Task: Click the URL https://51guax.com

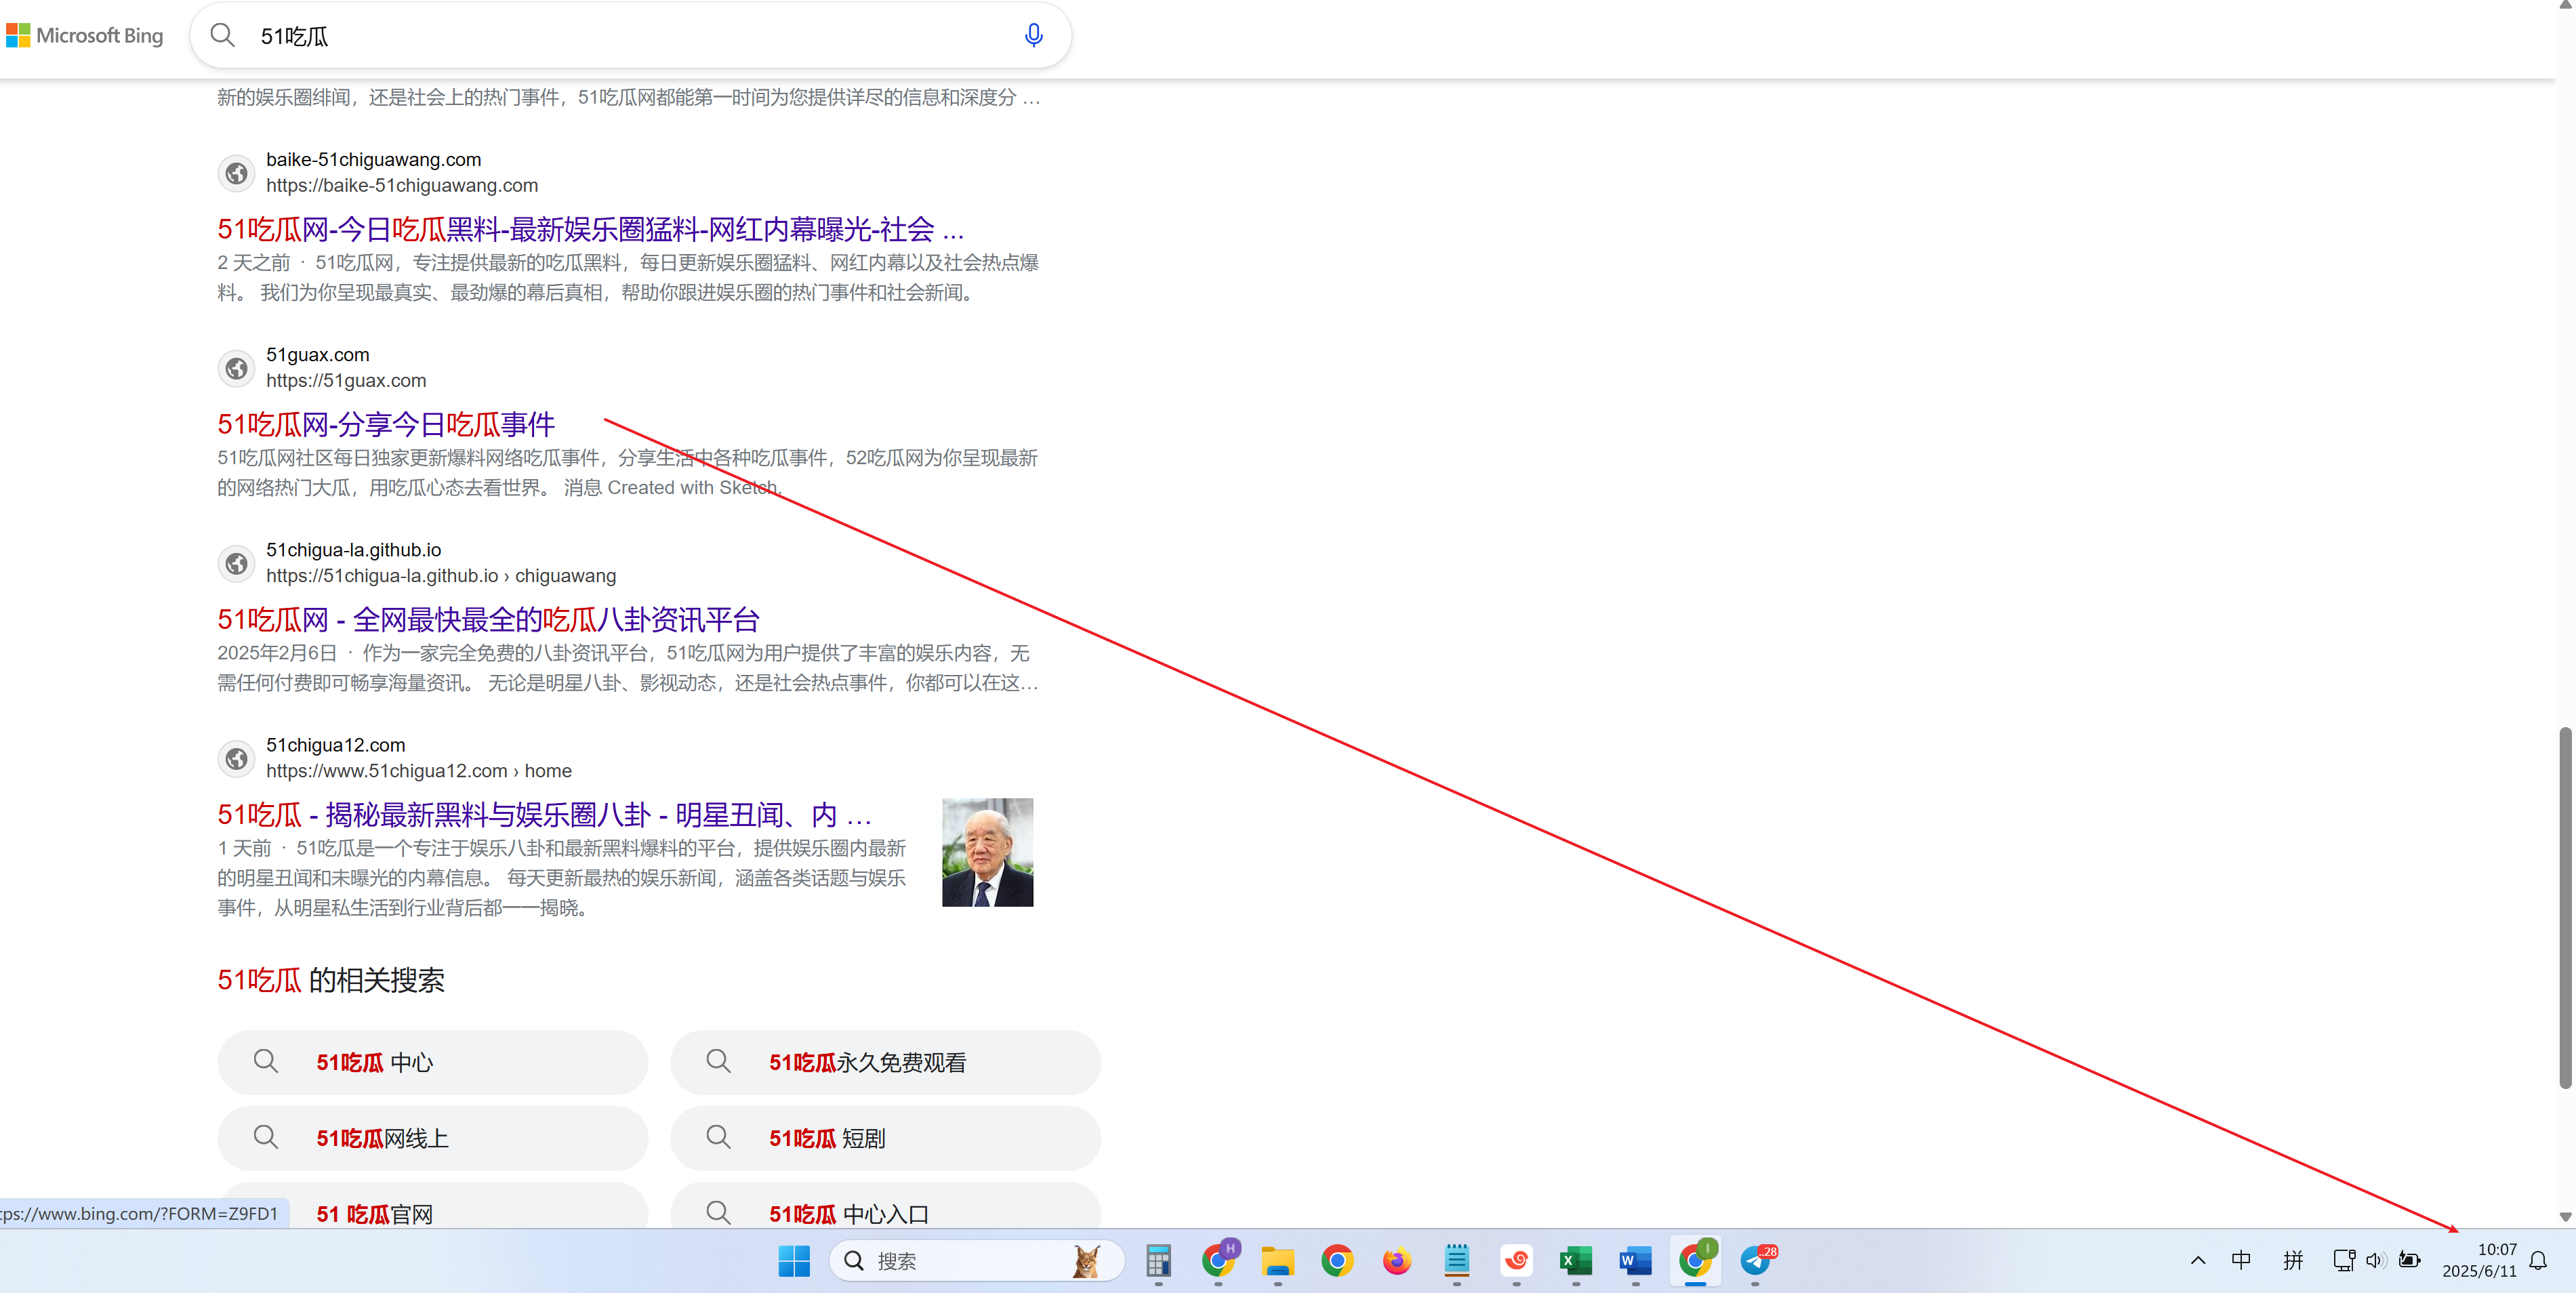Action: 346,380
